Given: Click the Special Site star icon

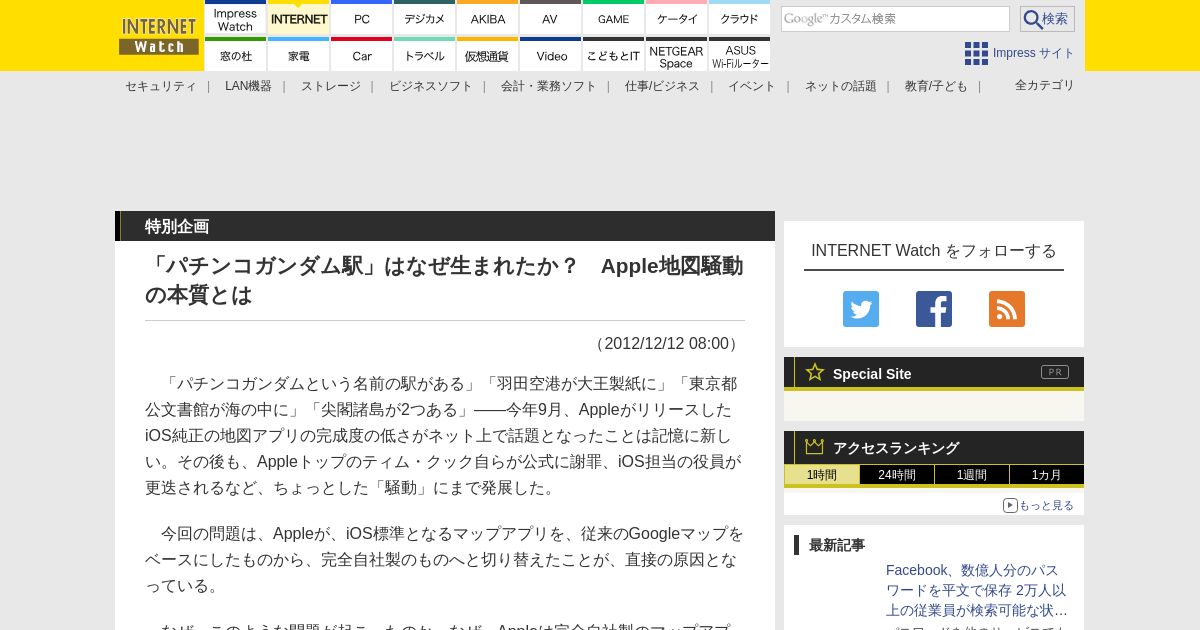Looking at the screenshot, I should tap(815, 372).
